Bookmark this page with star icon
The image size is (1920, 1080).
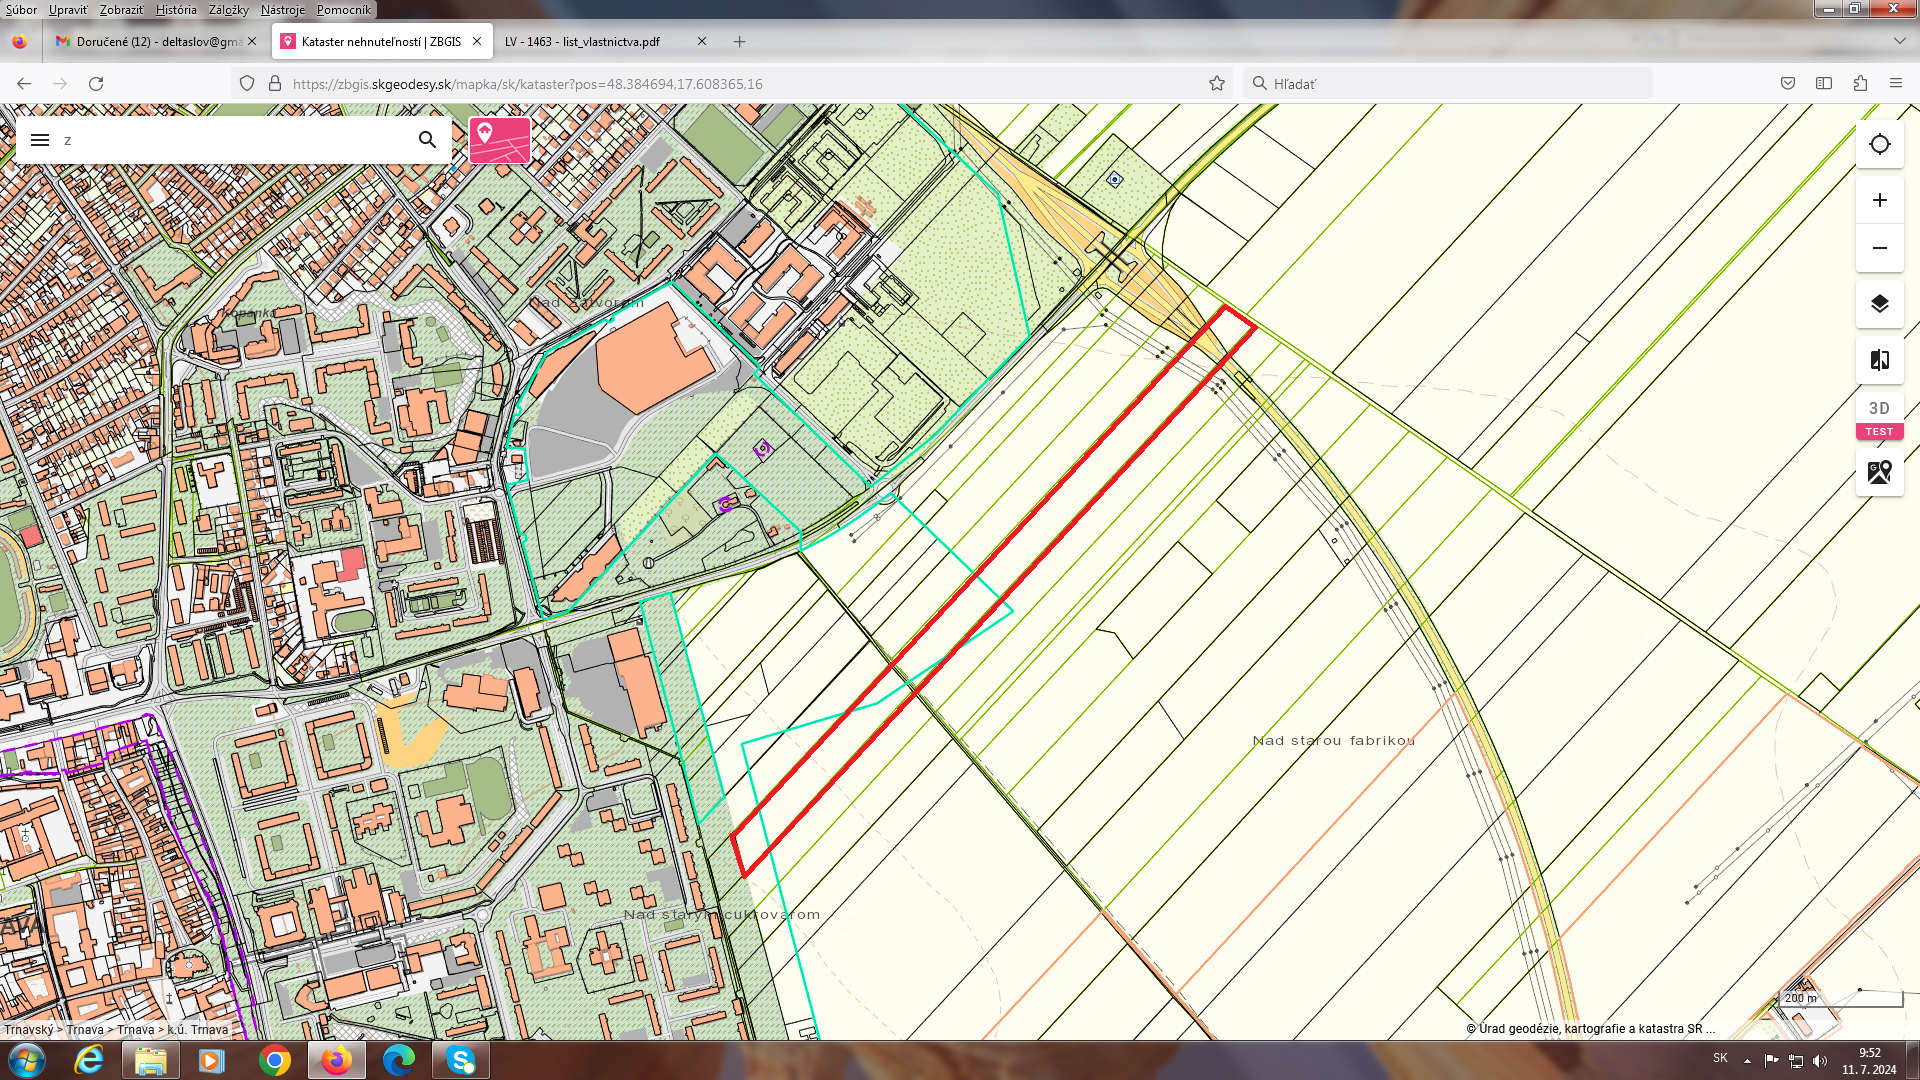1216,84
